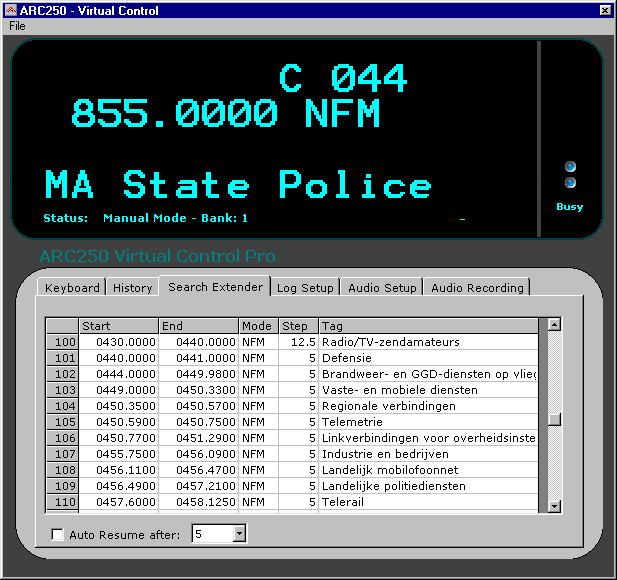Click the Manual Mode - Bank: 1 status
Screen dimensions: 617x580
[175, 218]
